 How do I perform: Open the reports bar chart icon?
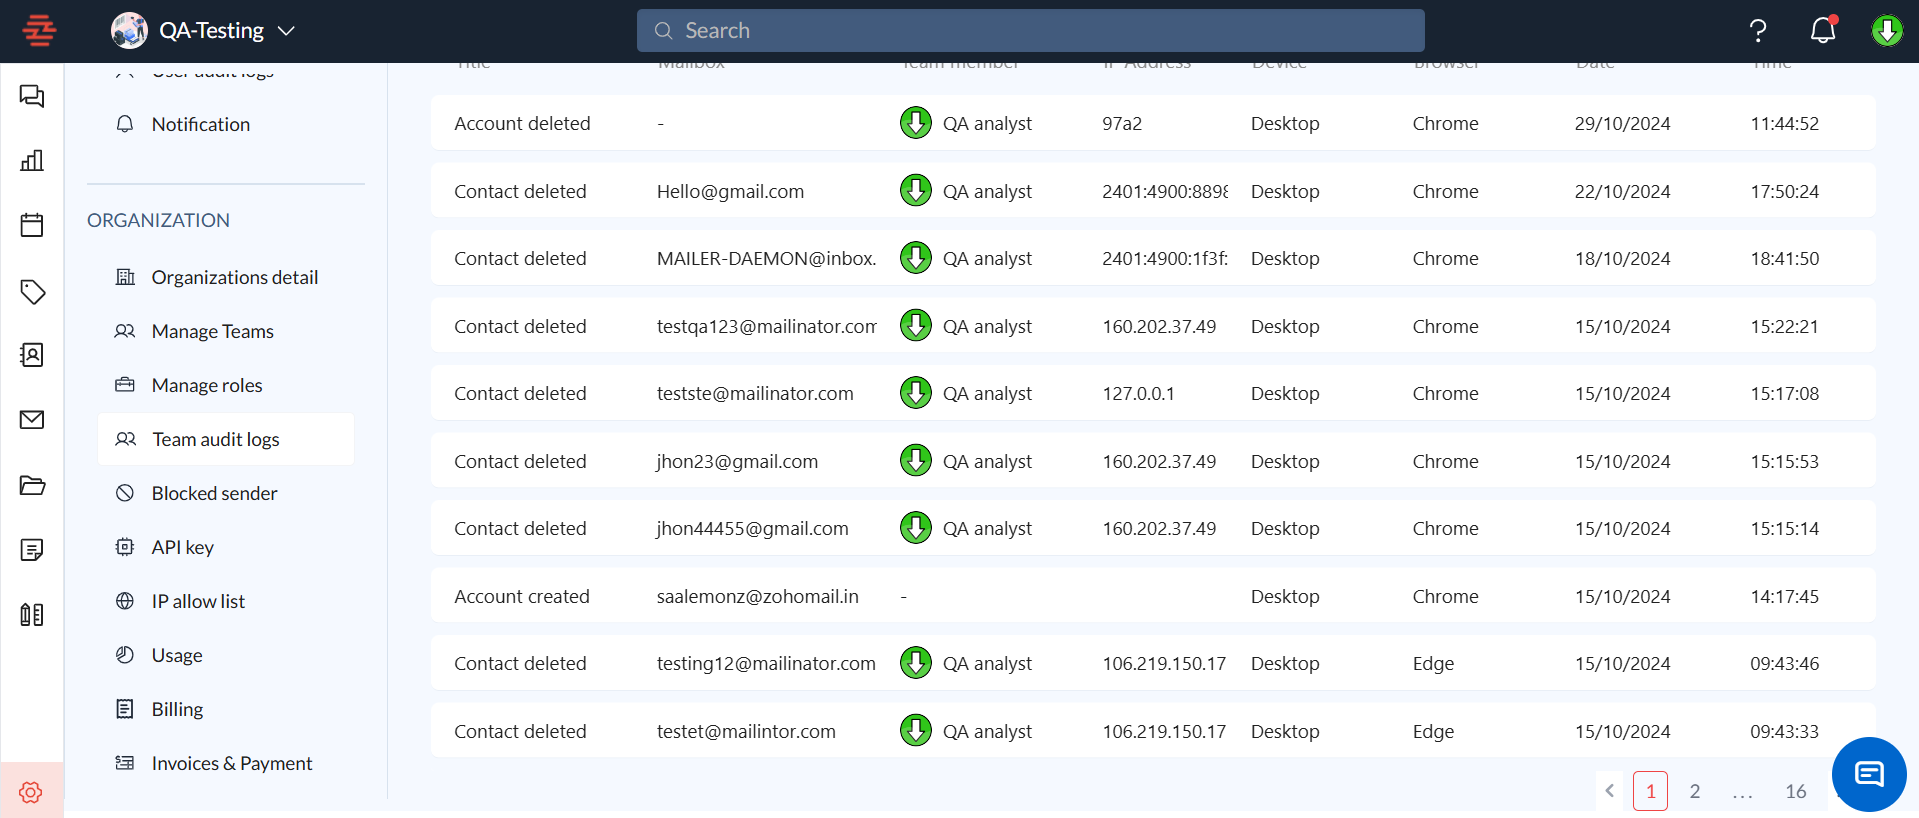click(x=32, y=160)
